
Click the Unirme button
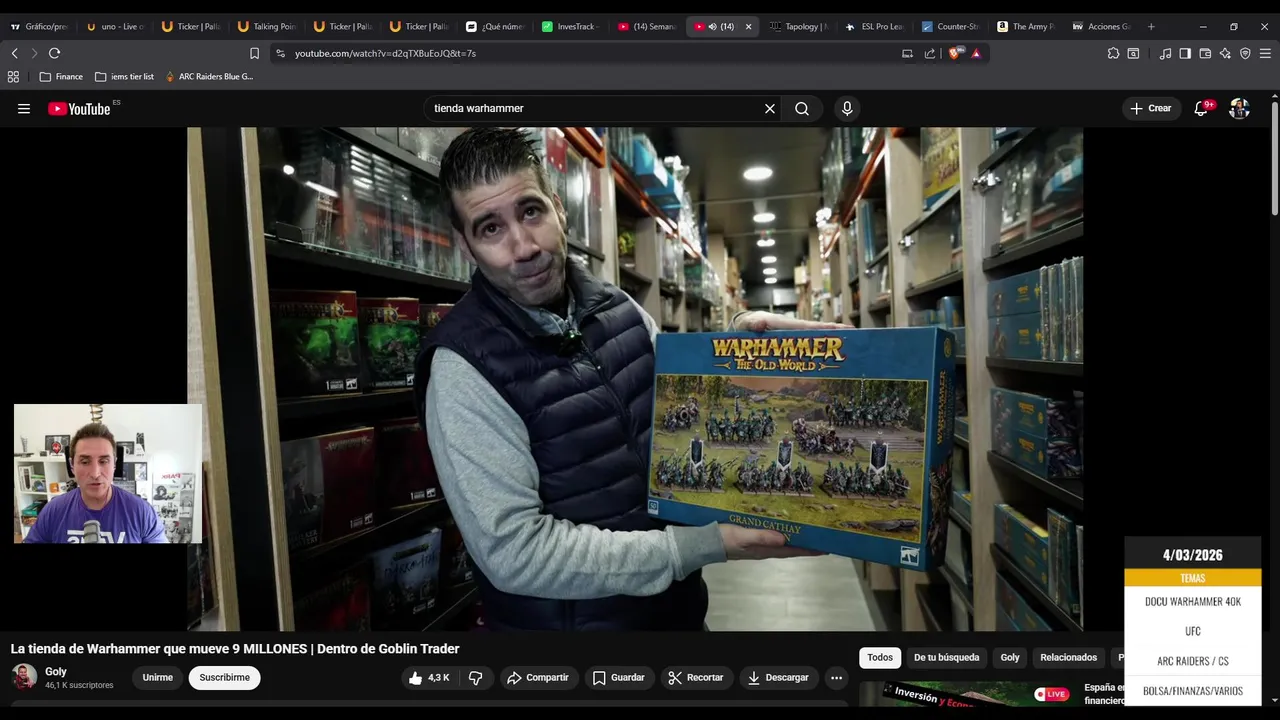[x=157, y=678]
